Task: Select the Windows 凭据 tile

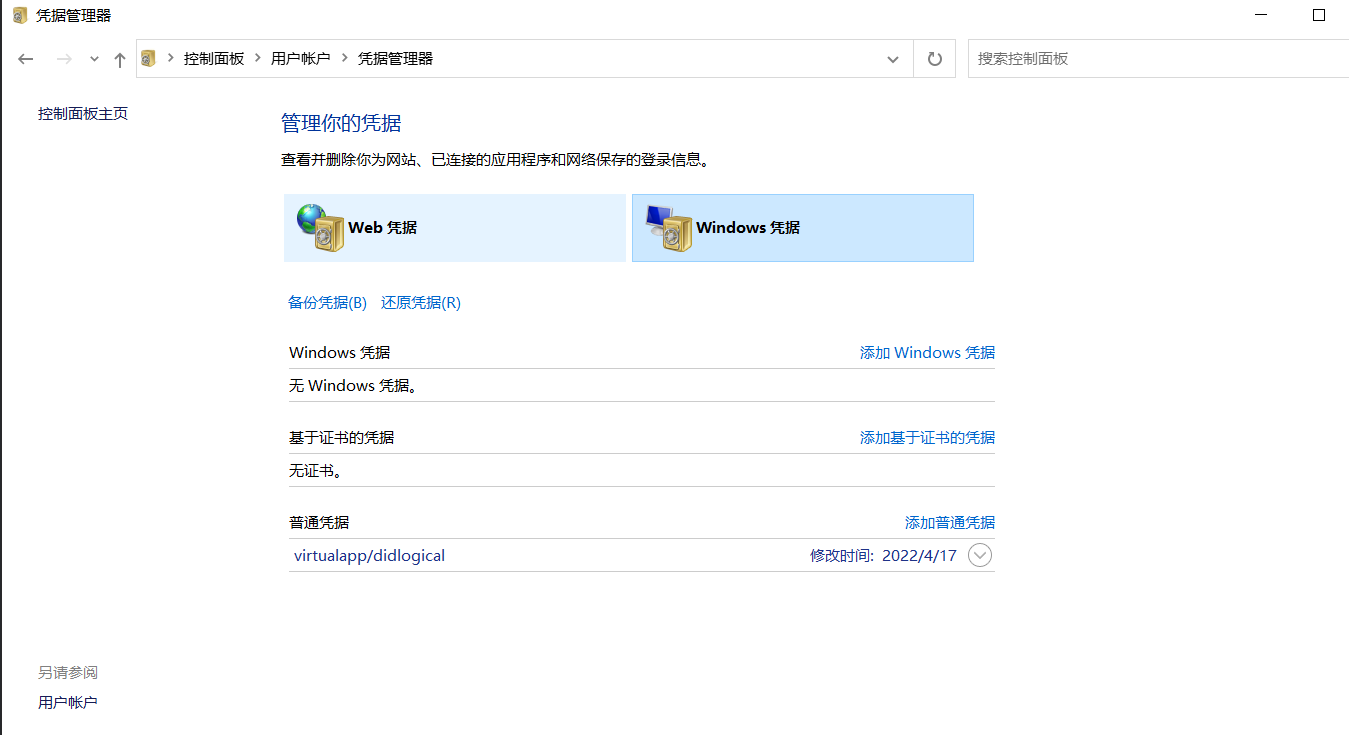Action: click(803, 228)
